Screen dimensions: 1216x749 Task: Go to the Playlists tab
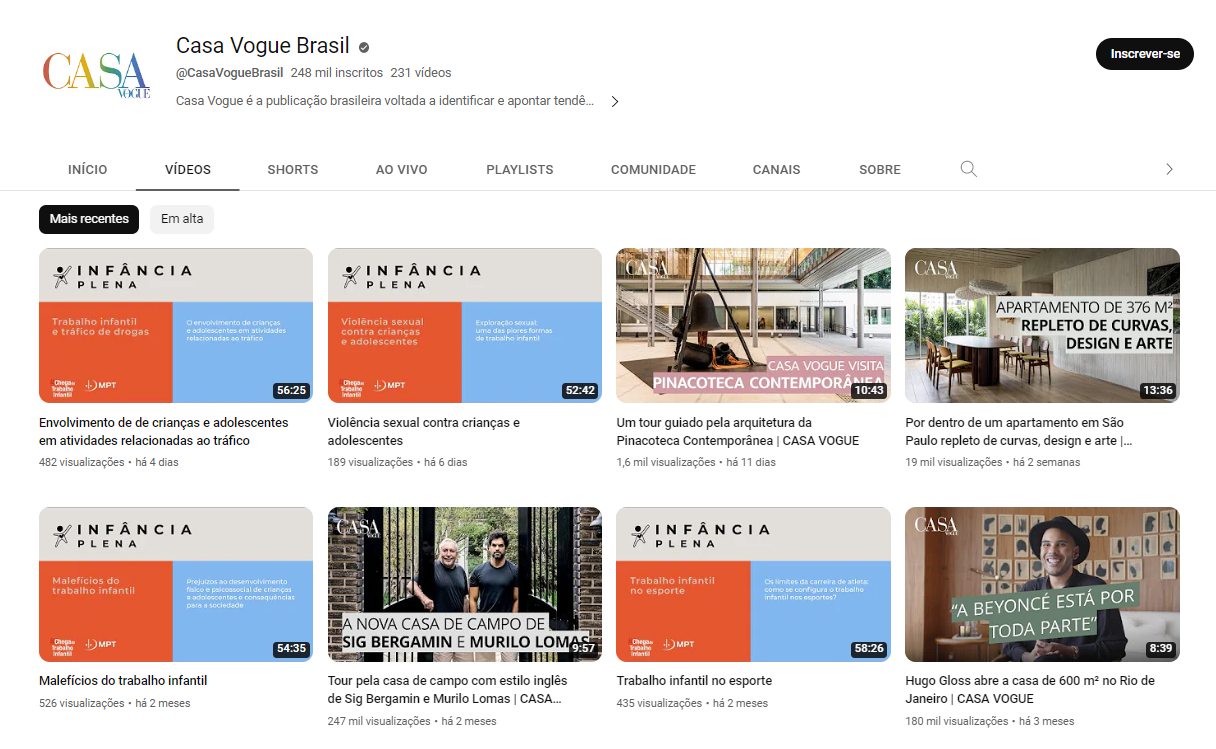(519, 170)
